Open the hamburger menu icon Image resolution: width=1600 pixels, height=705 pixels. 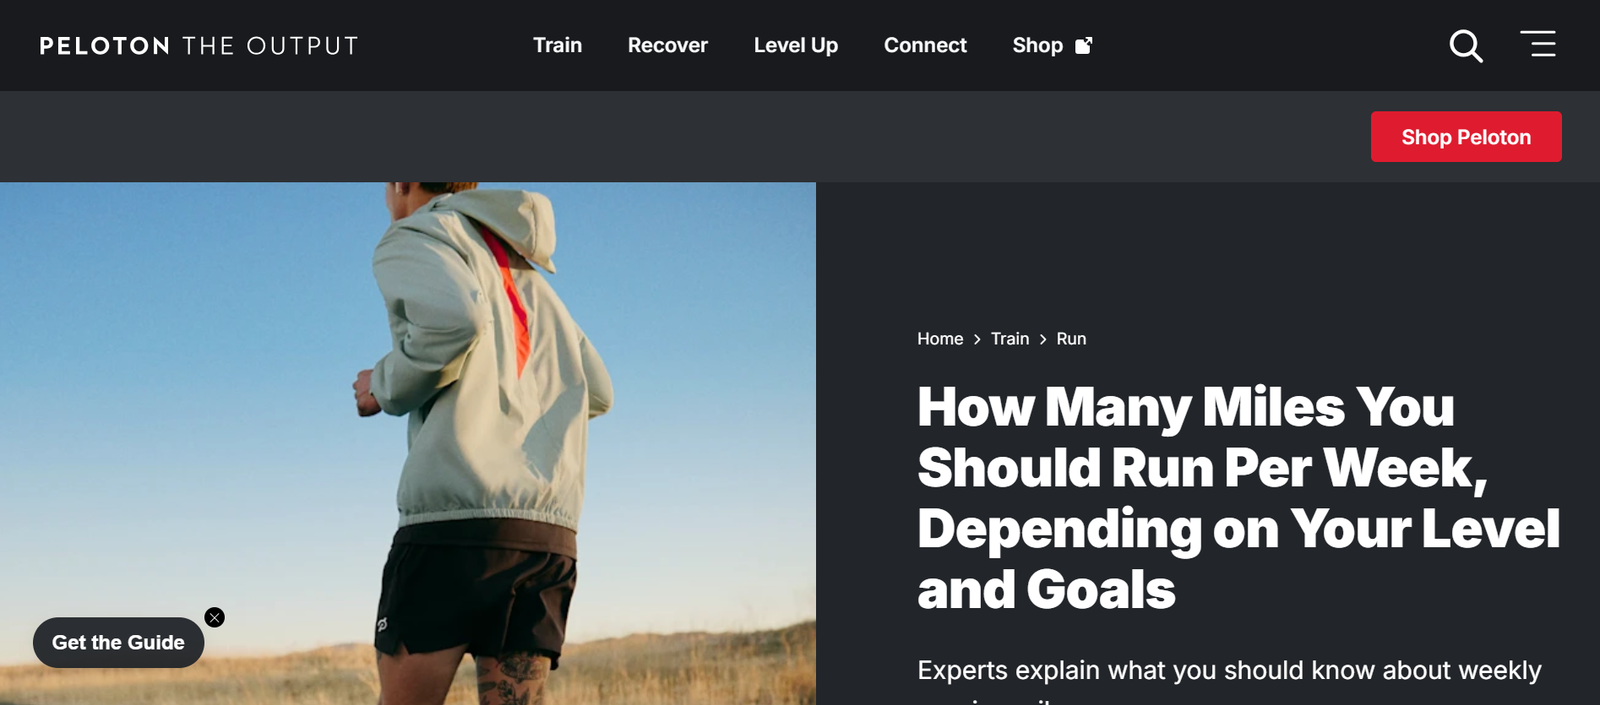coord(1538,44)
